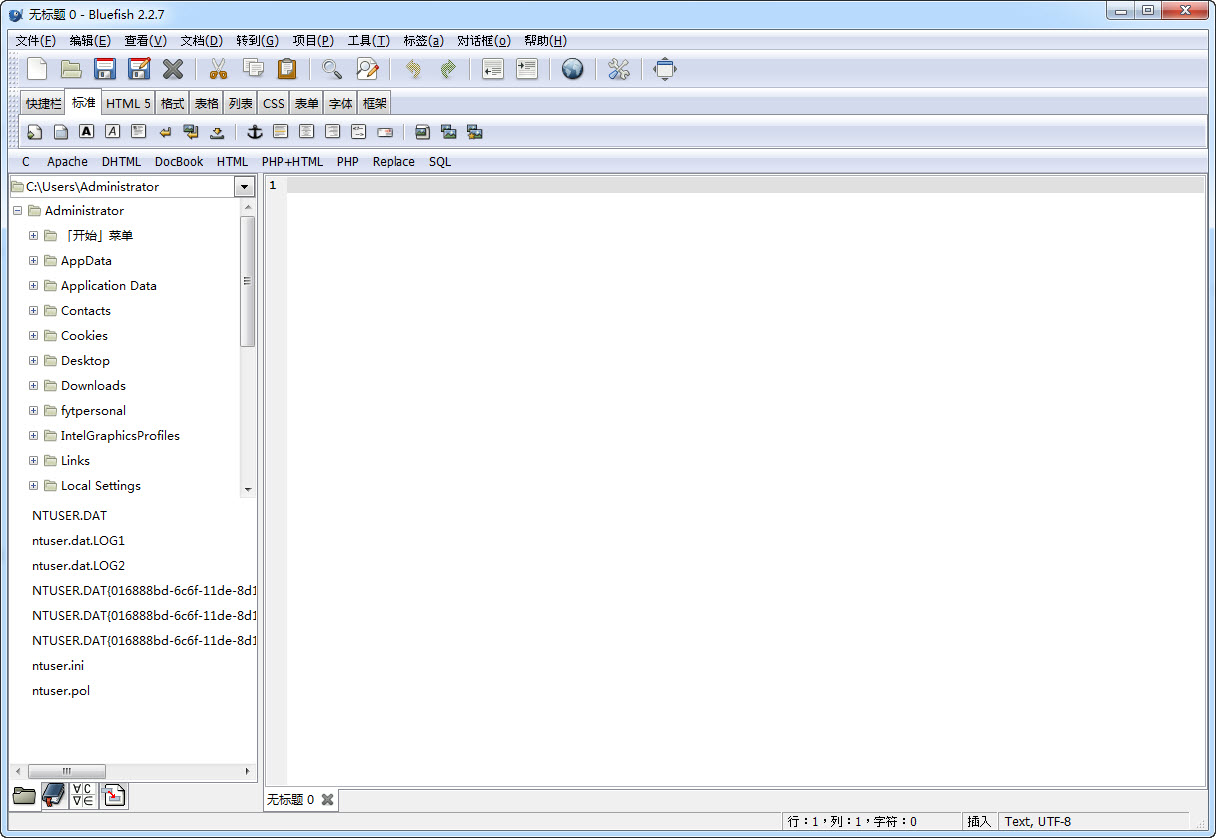Redo with the green redo arrow
Screen dimensions: 1216x838
448,69
